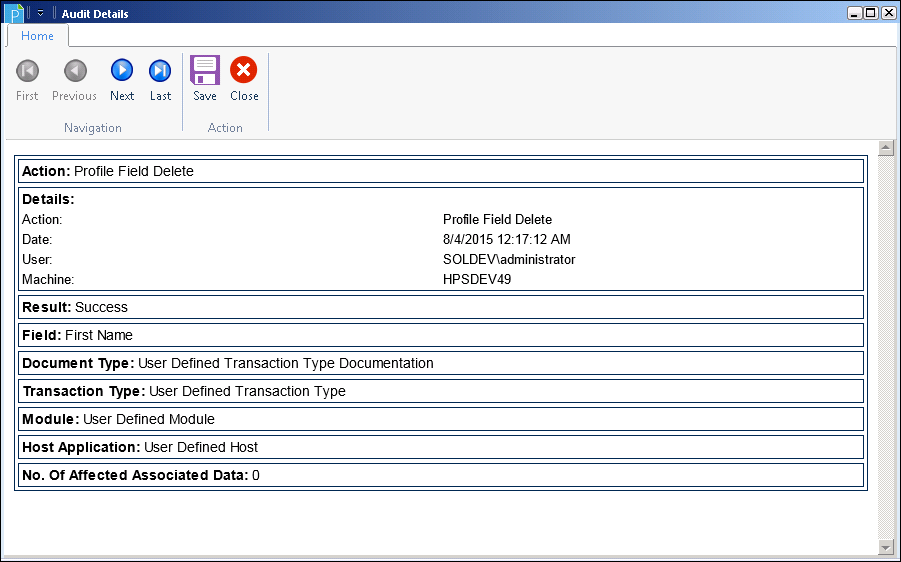Click the Machine: label
This screenshot has width=901, height=562.
click(x=48, y=280)
